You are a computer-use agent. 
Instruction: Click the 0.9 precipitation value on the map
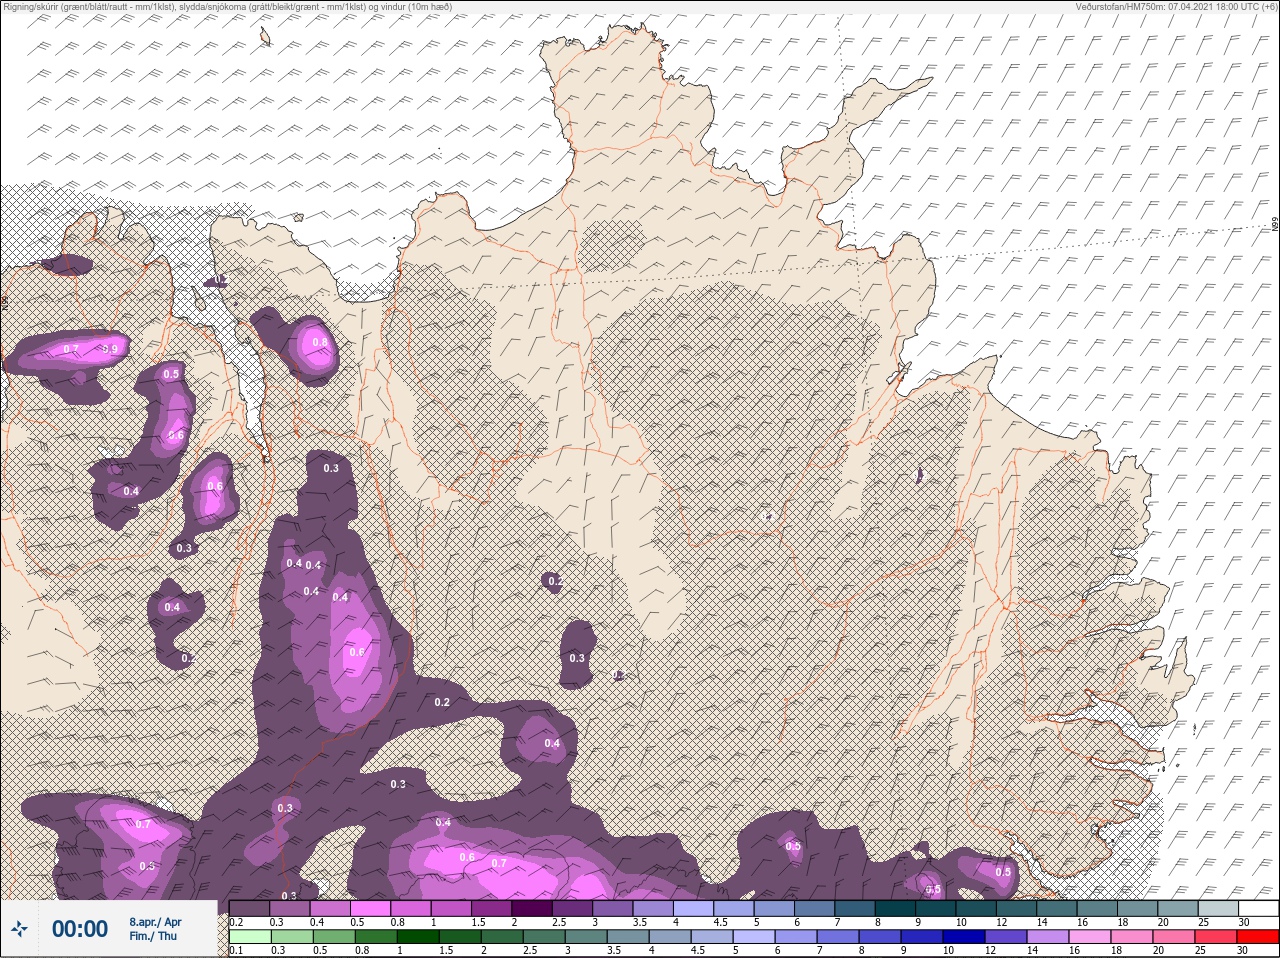pyautogui.click(x=111, y=349)
